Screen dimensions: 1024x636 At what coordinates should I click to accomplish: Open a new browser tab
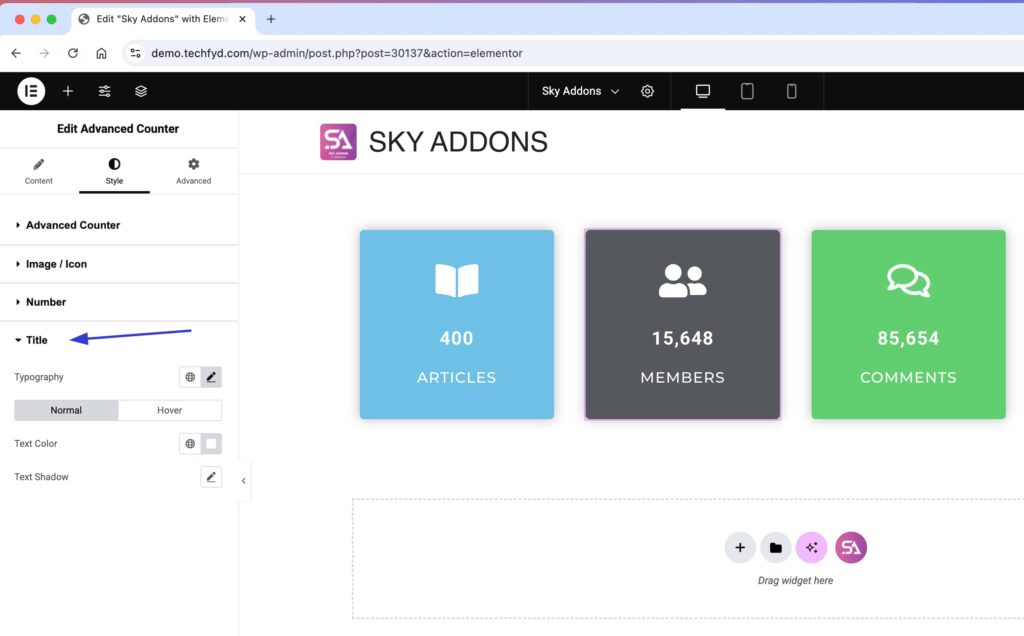click(271, 20)
